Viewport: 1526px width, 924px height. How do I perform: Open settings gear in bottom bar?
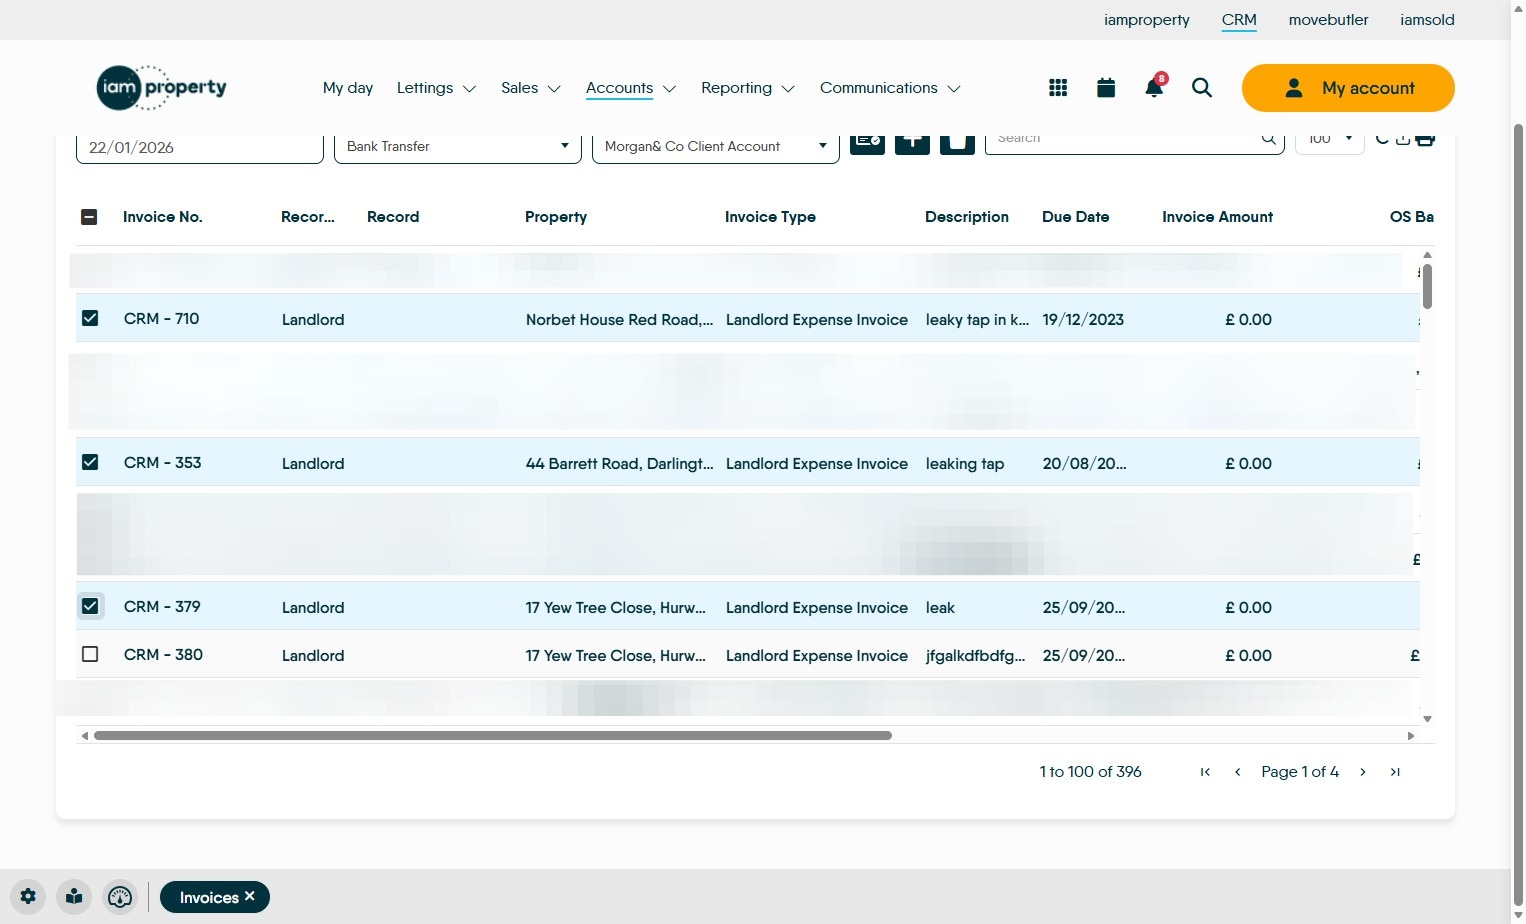point(28,897)
